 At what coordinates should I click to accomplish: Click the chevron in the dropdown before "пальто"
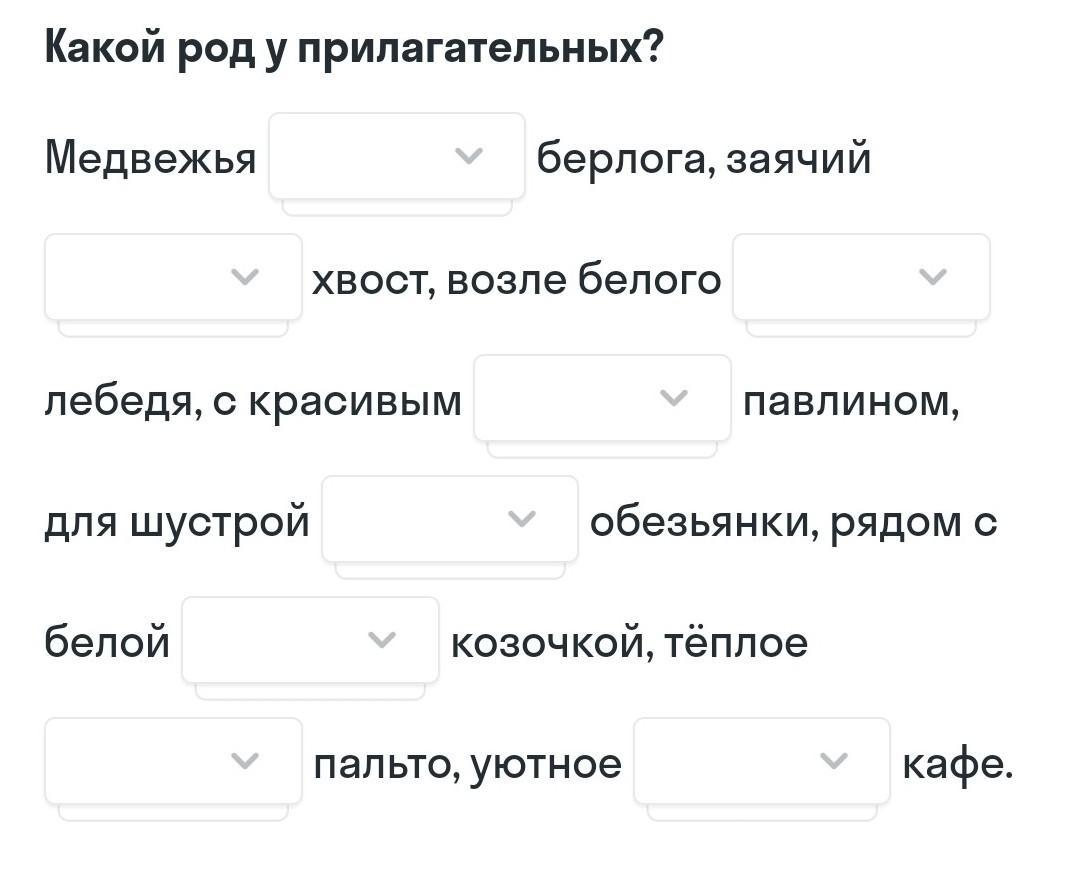click(244, 761)
